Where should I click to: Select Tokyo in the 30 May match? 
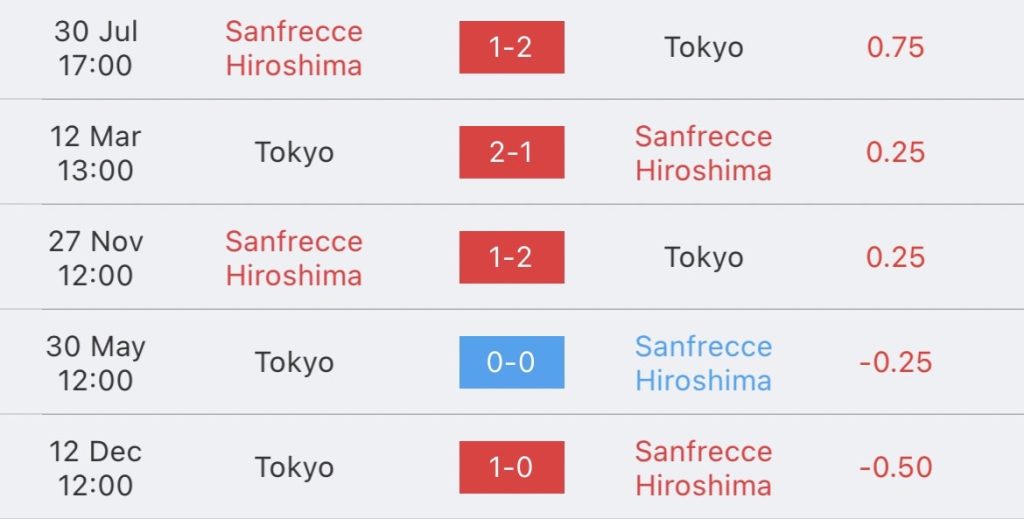(x=293, y=362)
